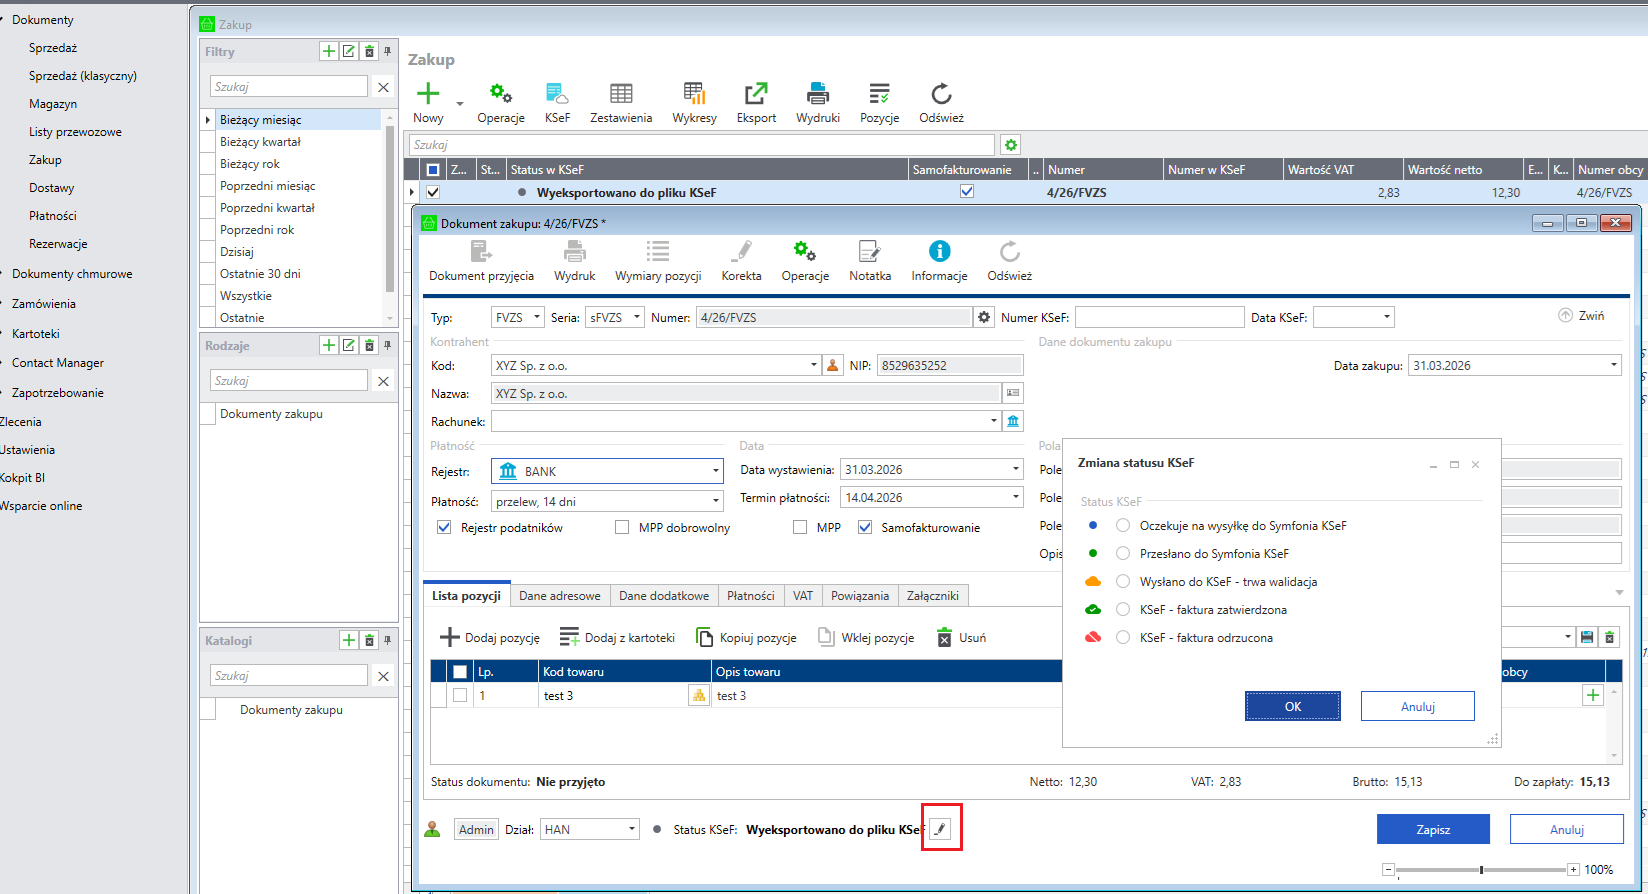Screen dimensions: 1648x894
Task: Open the Informacje info icon
Action: (939, 251)
